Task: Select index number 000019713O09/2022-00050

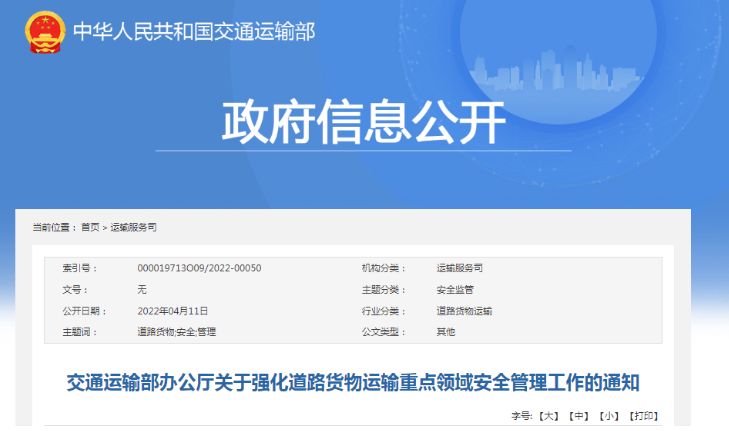Action: point(199,268)
